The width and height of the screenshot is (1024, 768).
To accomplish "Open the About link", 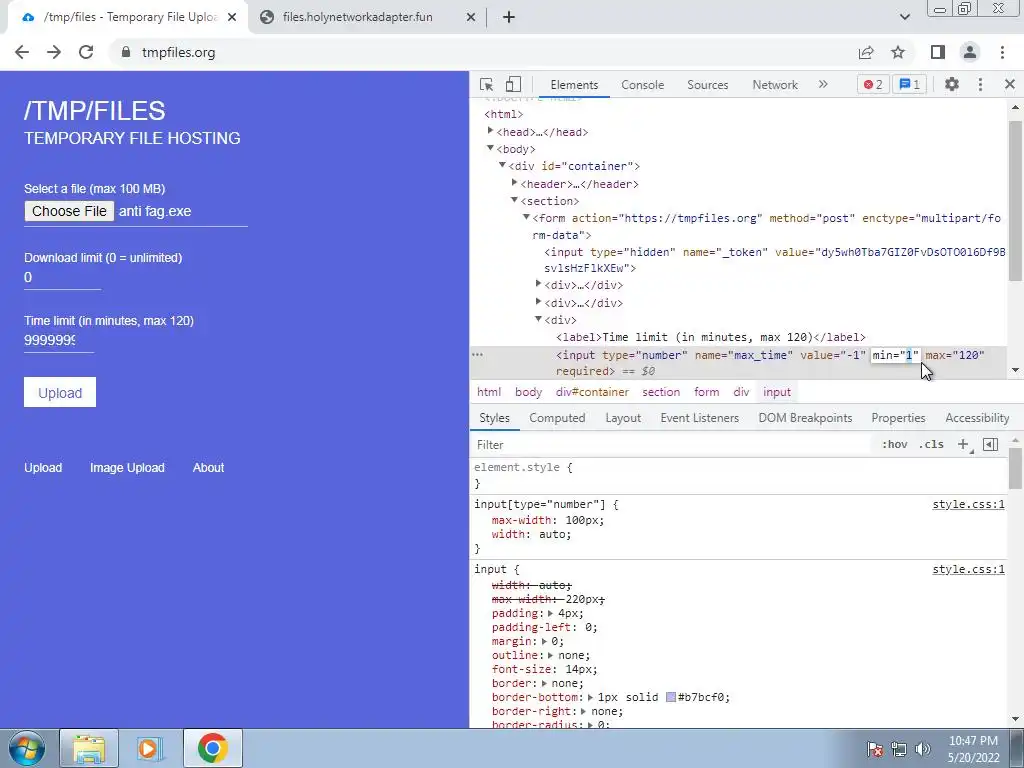I will tap(208, 468).
